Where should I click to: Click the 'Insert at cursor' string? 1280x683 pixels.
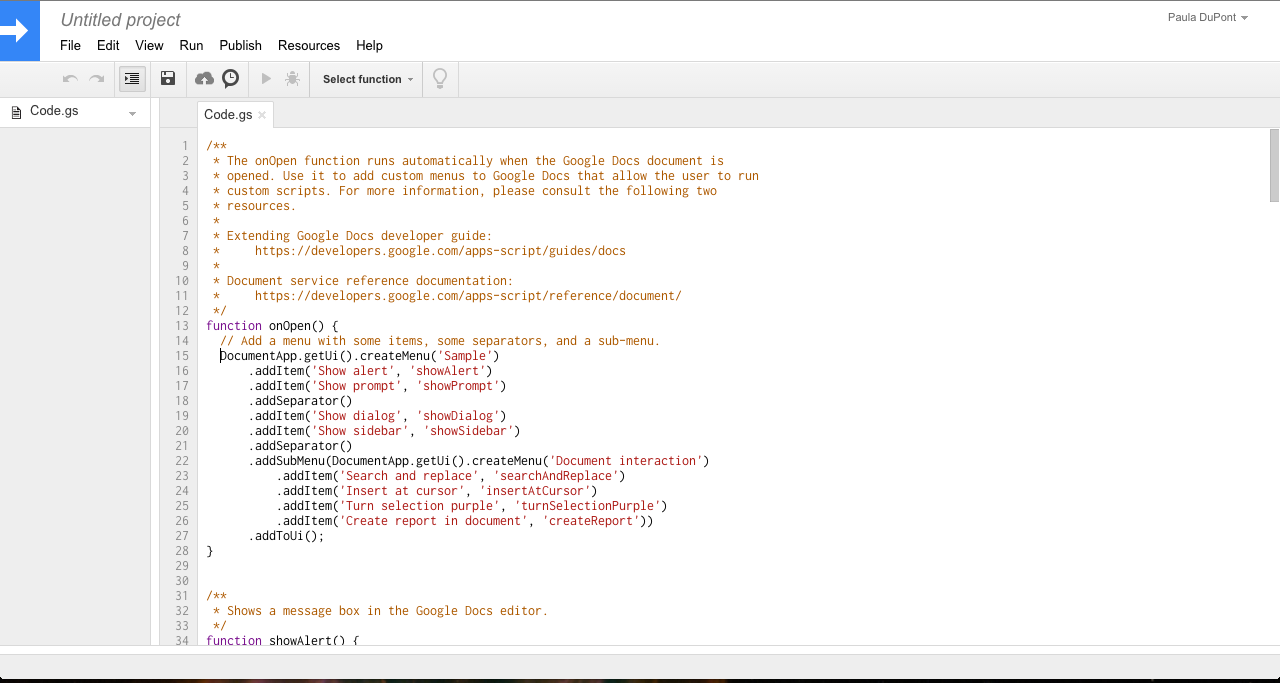[402, 491]
